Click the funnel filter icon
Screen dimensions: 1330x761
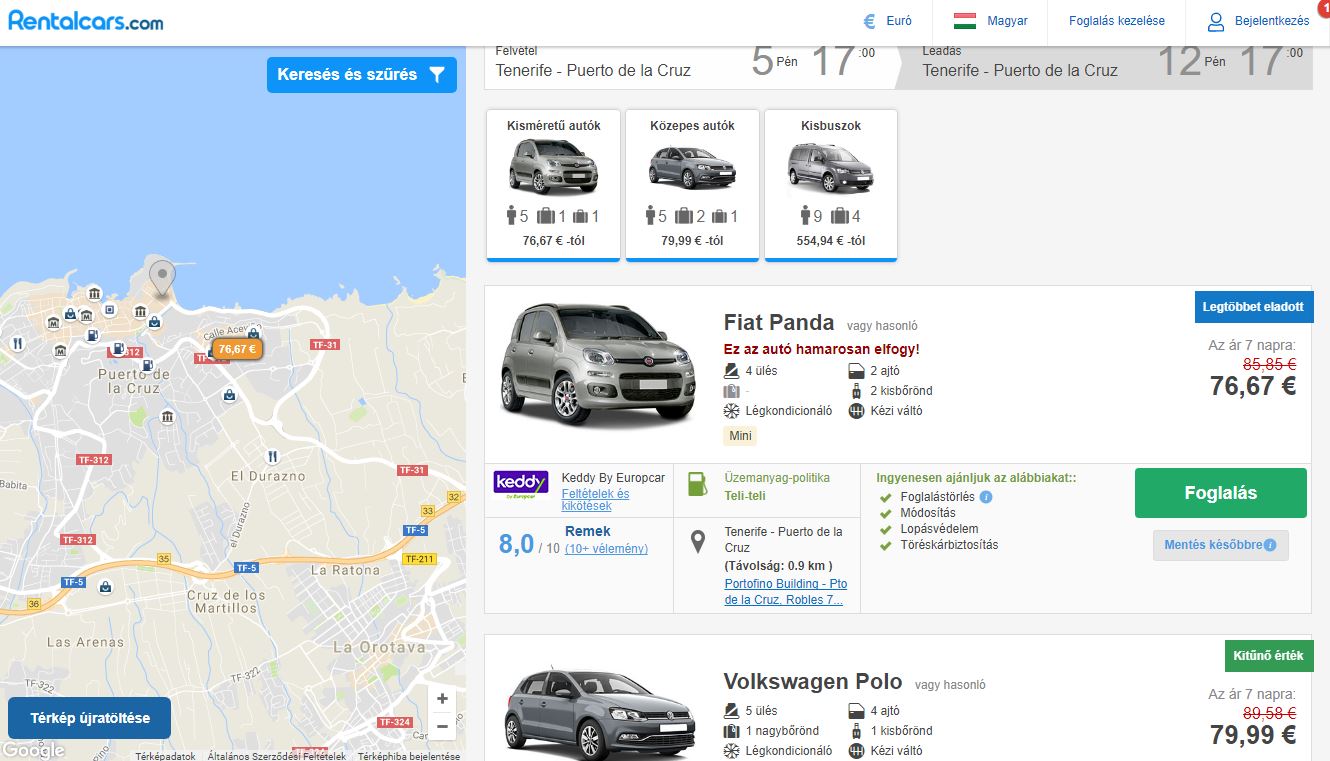click(436, 75)
